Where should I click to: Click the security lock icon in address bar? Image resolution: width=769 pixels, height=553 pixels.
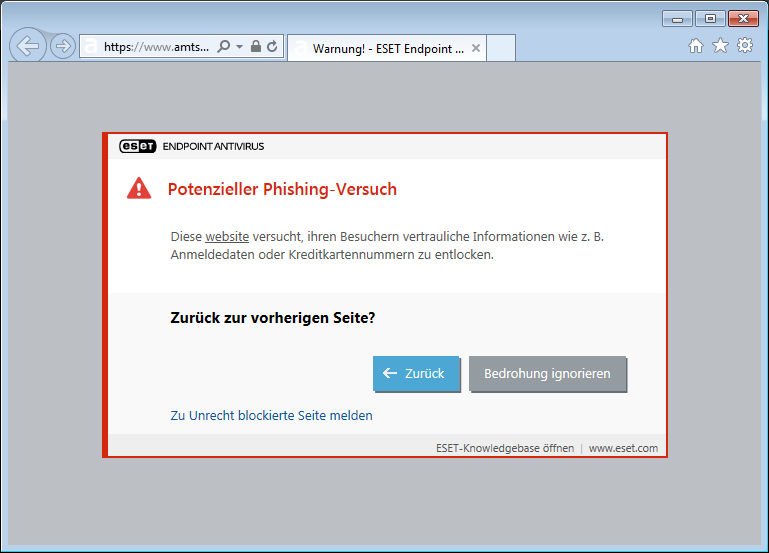256,46
